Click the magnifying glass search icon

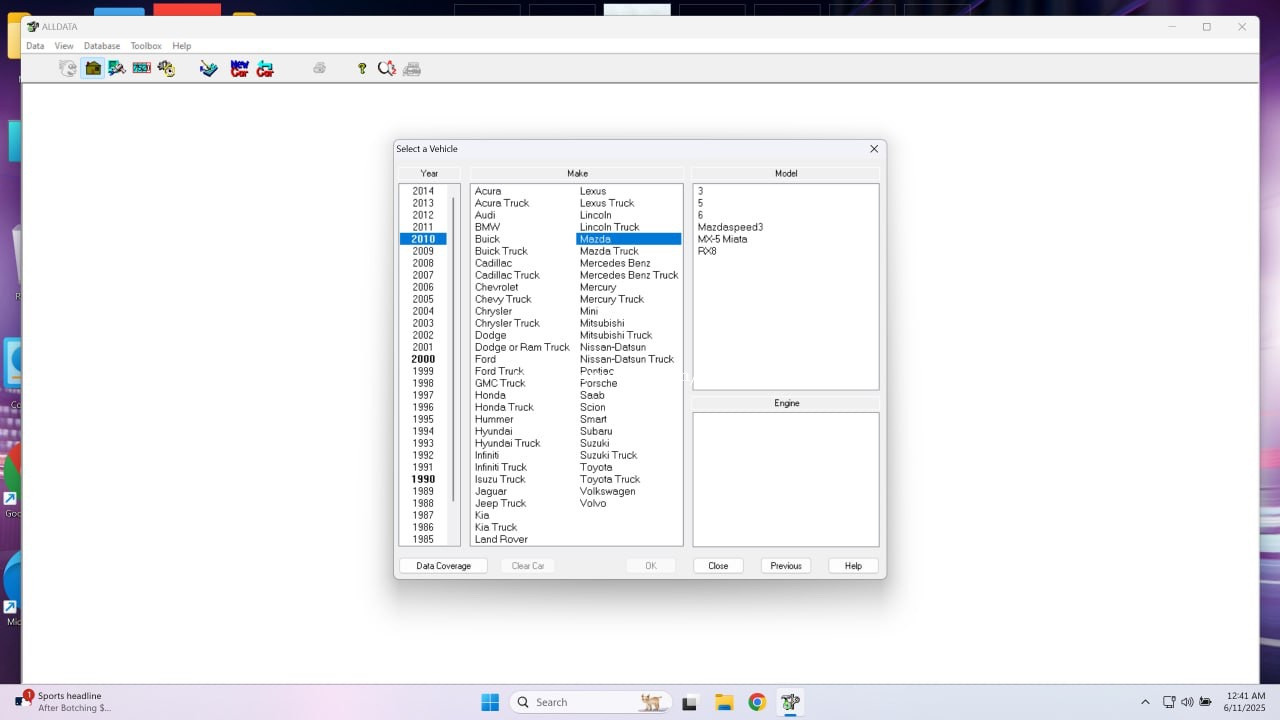click(x=387, y=68)
